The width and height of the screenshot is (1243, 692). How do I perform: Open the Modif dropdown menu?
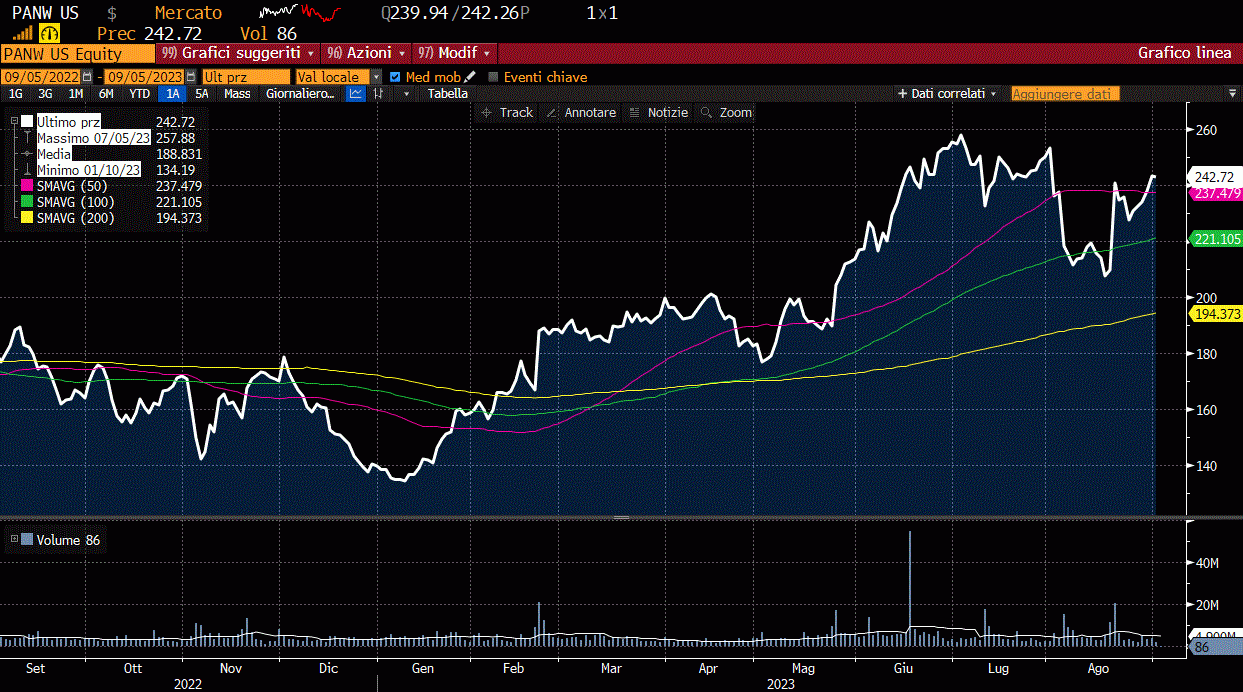(x=455, y=52)
